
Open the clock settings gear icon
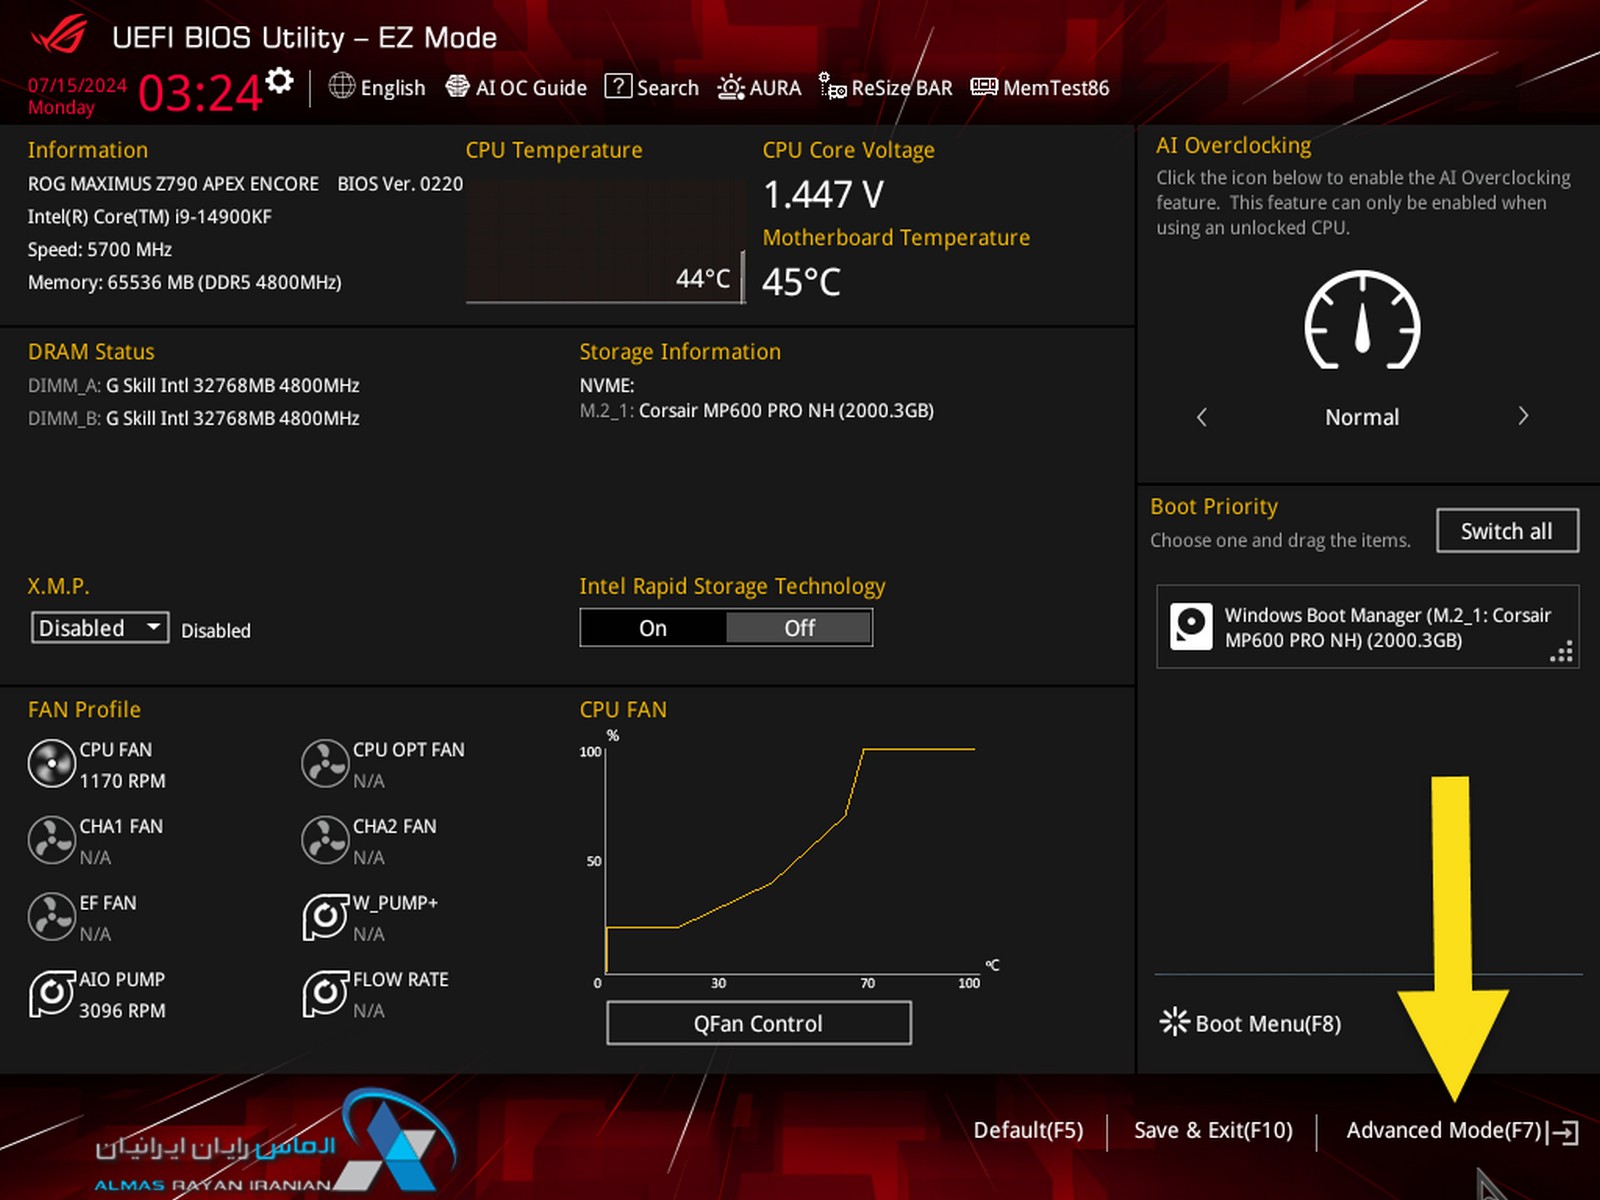pyautogui.click(x=280, y=80)
